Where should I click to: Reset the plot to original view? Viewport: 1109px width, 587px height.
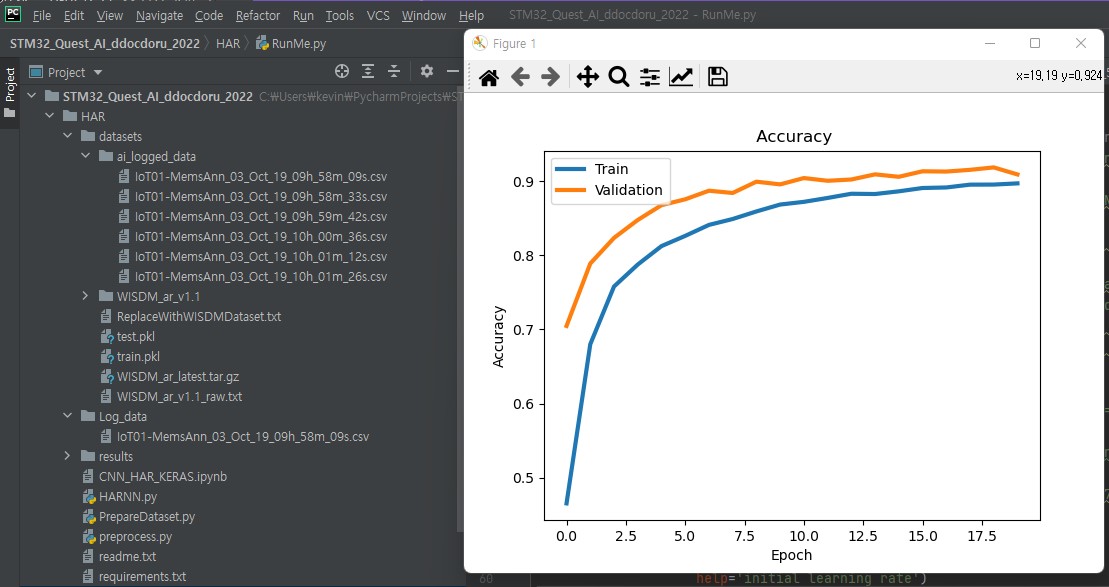click(x=489, y=78)
